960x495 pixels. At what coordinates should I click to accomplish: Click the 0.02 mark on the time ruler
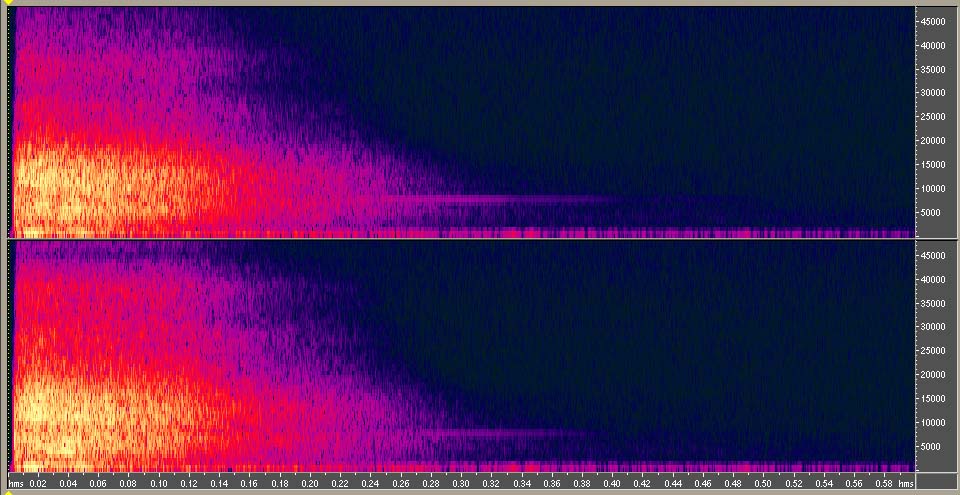pos(38,483)
